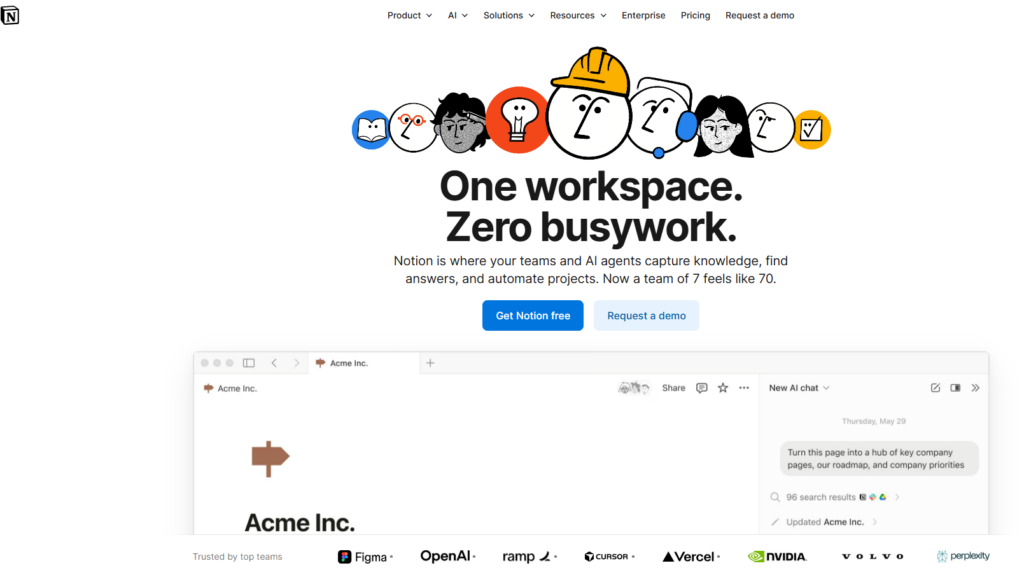Open the Pricing page from navigation
This screenshot has width=1024, height=568.
click(x=695, y=15)
